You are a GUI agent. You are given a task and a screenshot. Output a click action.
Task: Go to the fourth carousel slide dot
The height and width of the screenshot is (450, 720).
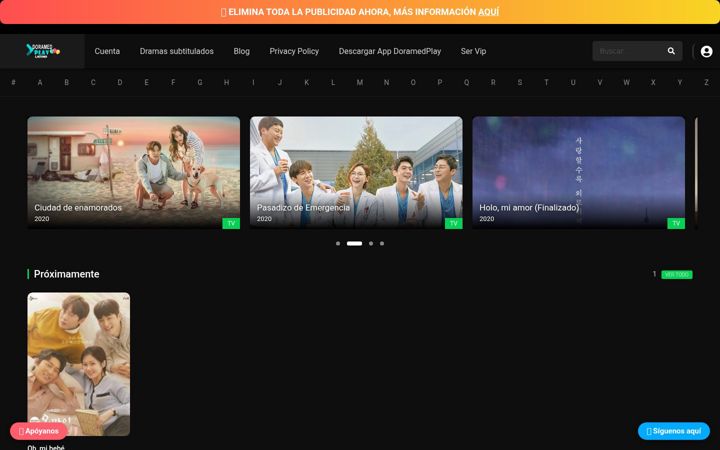382,243
